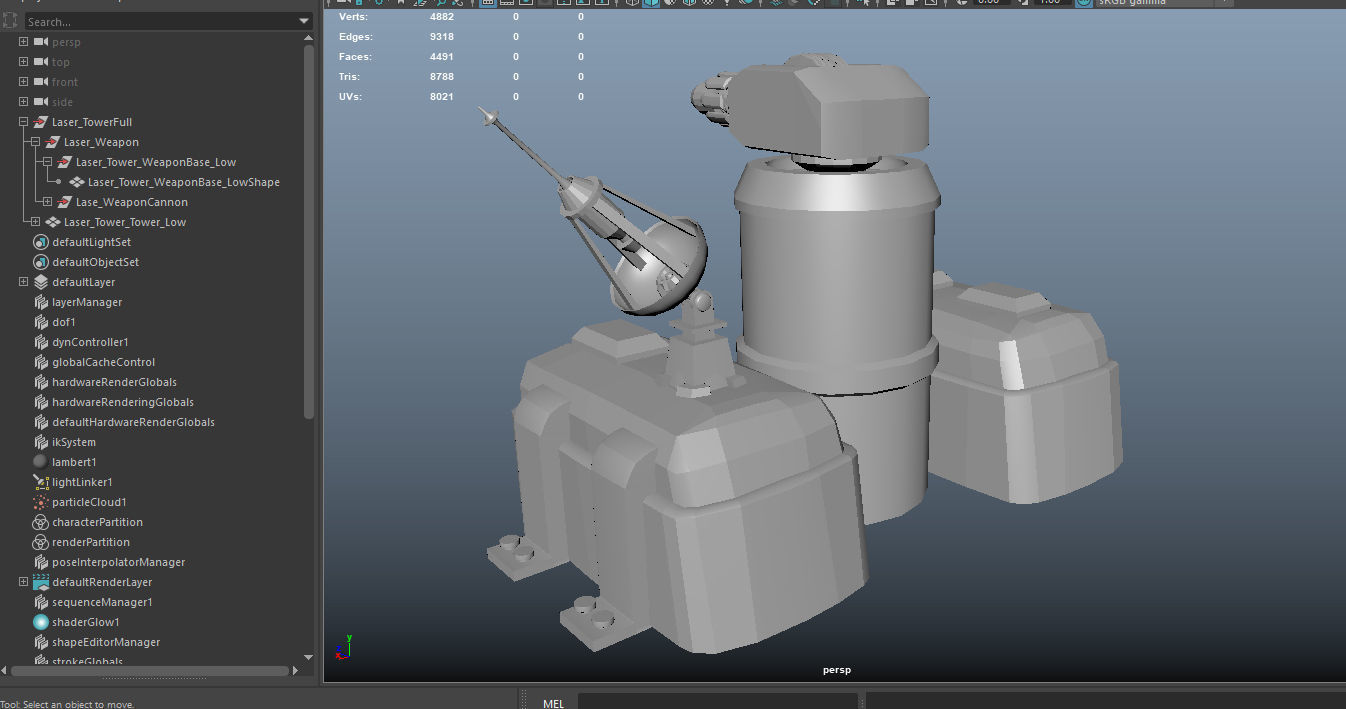1346x709 pixels.
Task: Click the Verts label in heads-up display
Action: [352, 17]
